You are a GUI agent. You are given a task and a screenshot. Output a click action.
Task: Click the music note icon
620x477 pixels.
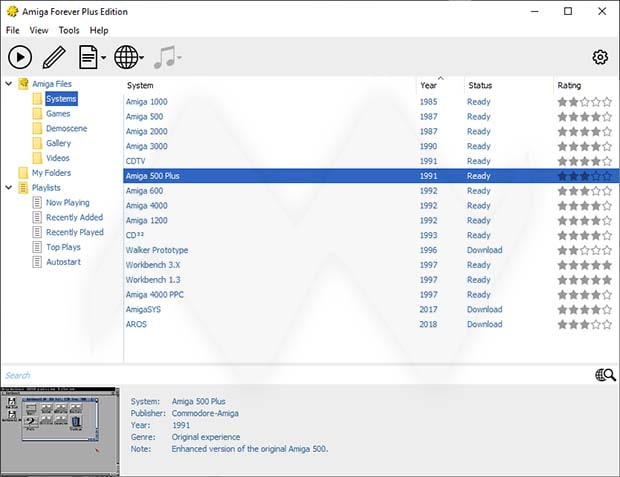coord(164,58)
